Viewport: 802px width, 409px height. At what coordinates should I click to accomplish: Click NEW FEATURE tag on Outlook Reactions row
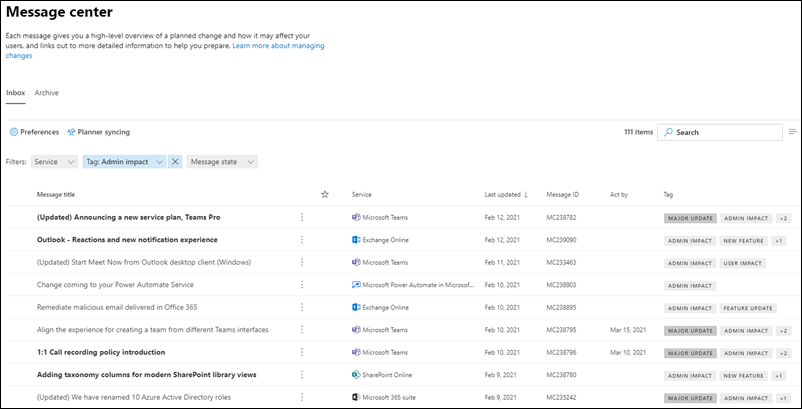744,241
